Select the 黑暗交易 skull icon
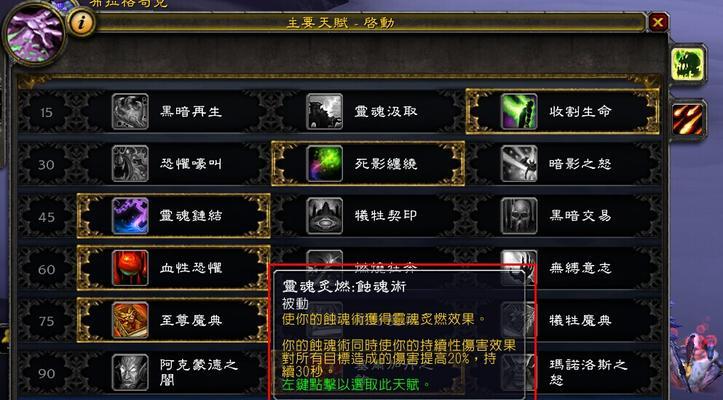The height and width of the screenshot is (400, 723). (x=519, y=216)
